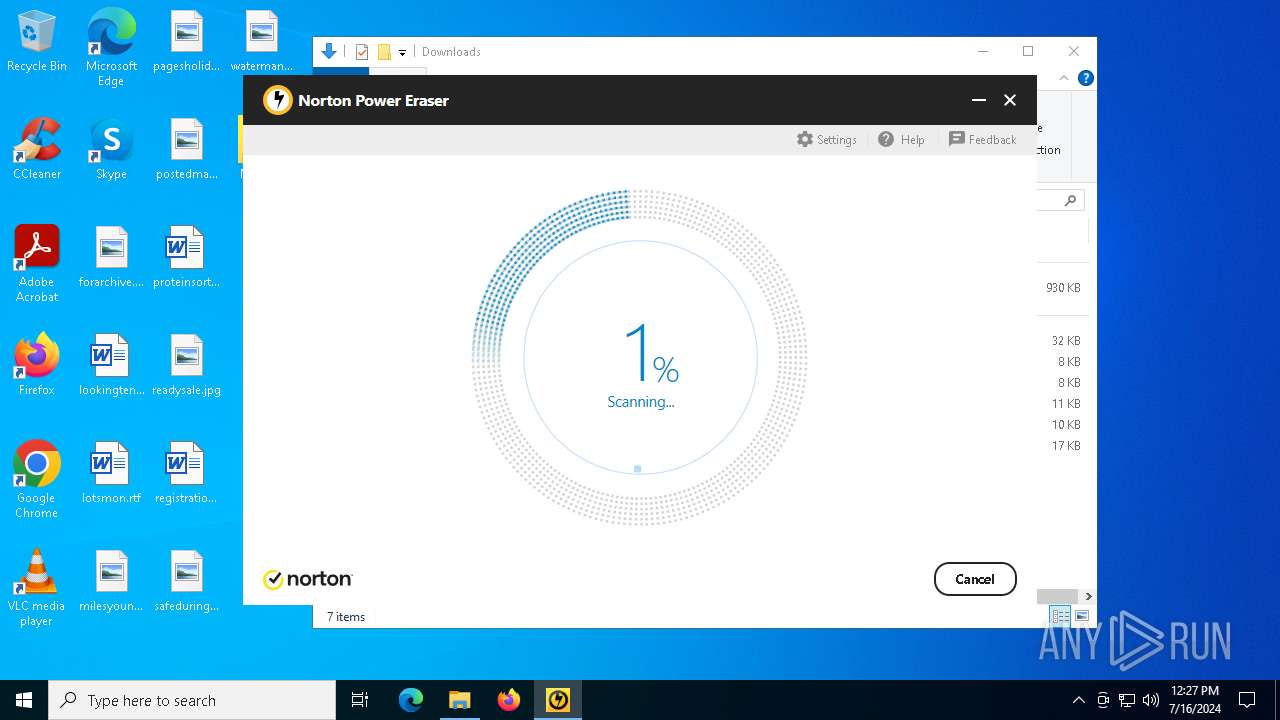Click the Scanning... status label
1280x720 pixels.
[x=641, y=402]
